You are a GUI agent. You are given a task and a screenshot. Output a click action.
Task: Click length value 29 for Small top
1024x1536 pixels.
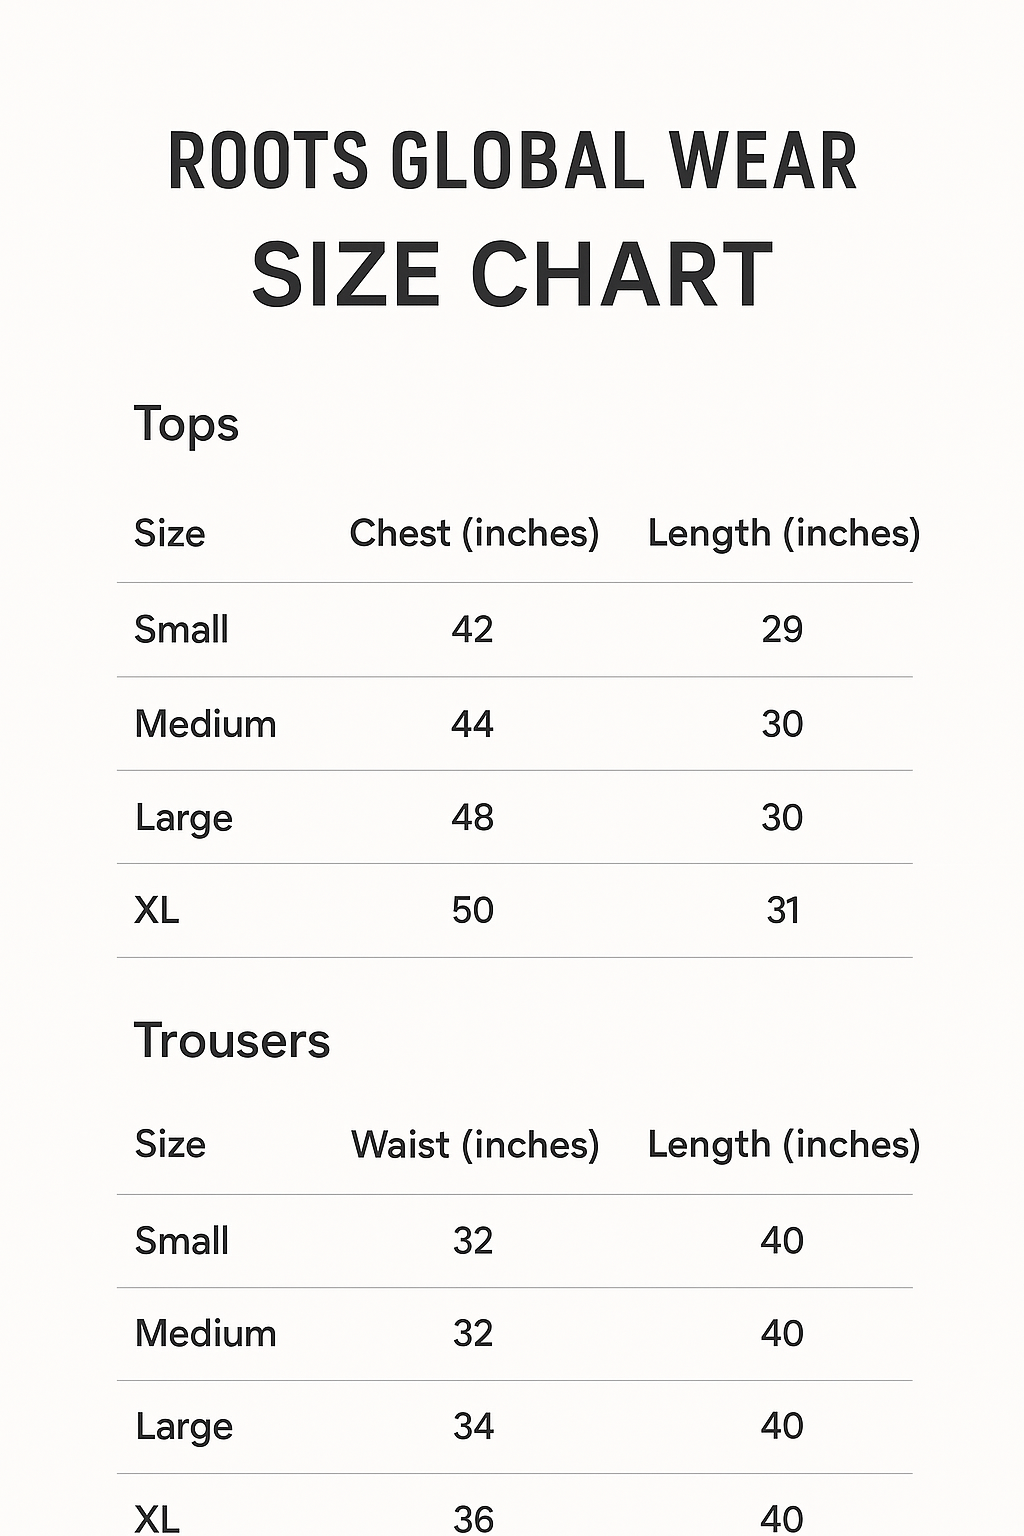coord(782,630)
